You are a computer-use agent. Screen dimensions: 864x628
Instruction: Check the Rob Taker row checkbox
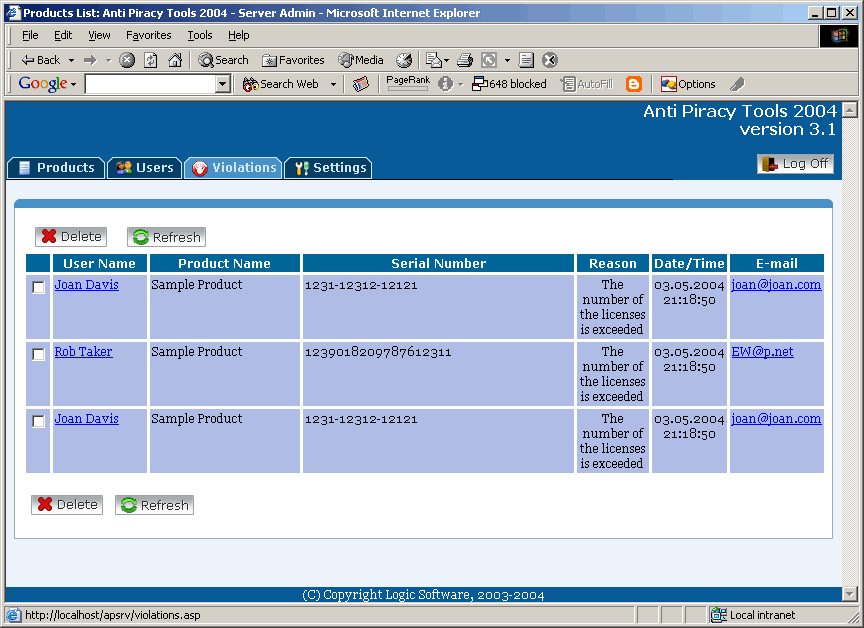click(38, 354)
